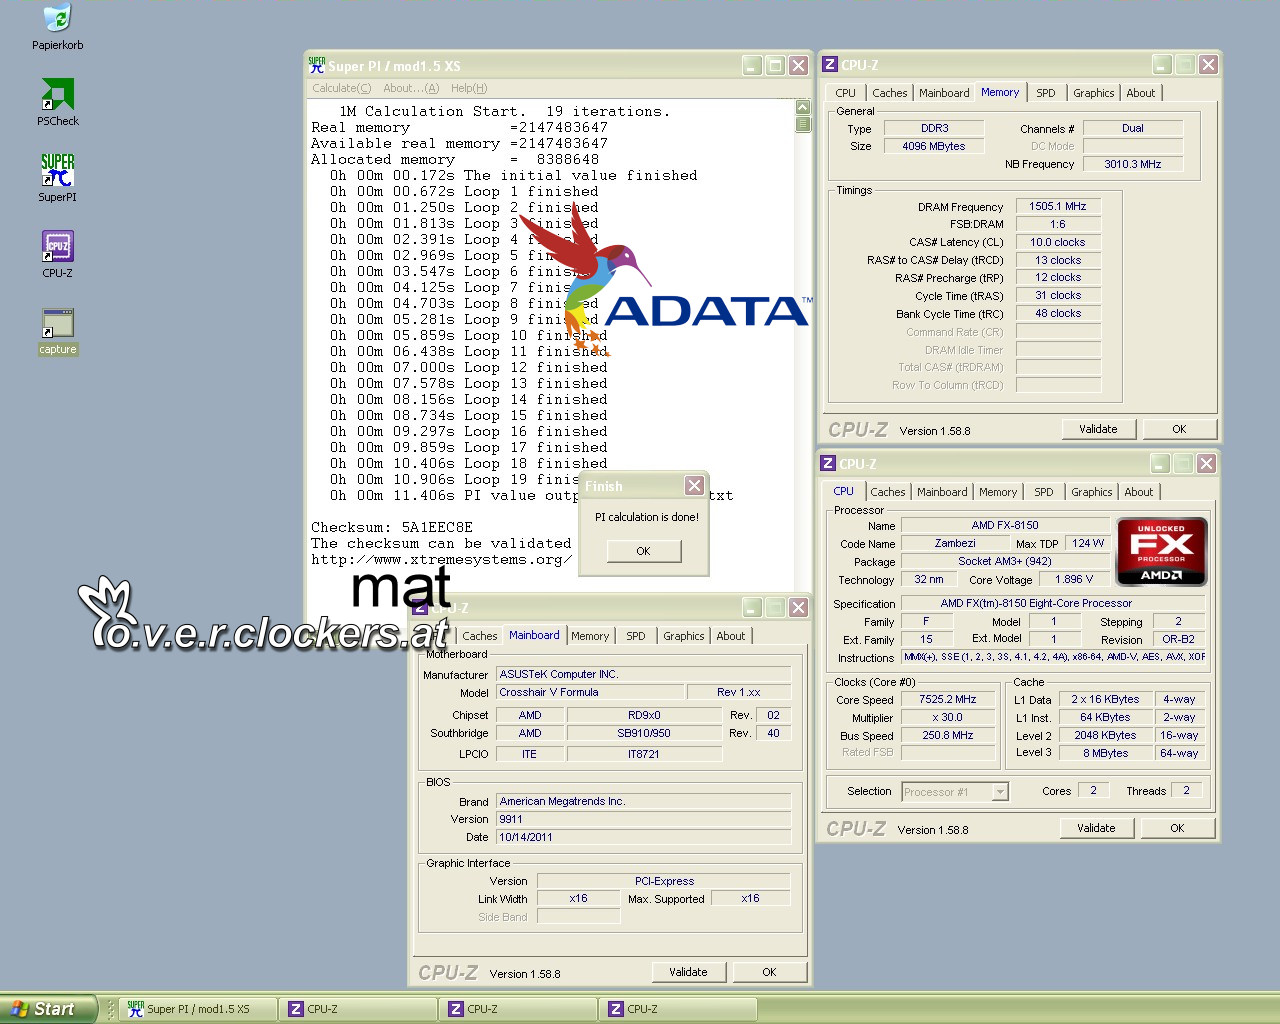Image resolution: width=1280 pixels, height=1024 pixels.
Task: Click the AMD FX processor logo
Action: (x=1162, y=551)
